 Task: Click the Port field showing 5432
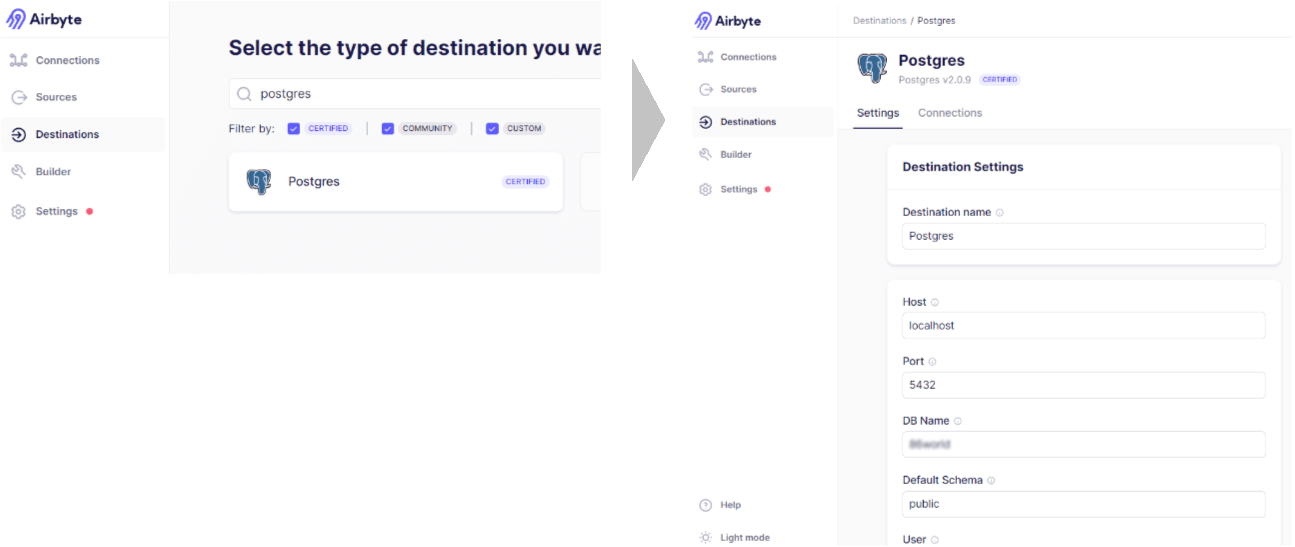tap(1083, 385)
